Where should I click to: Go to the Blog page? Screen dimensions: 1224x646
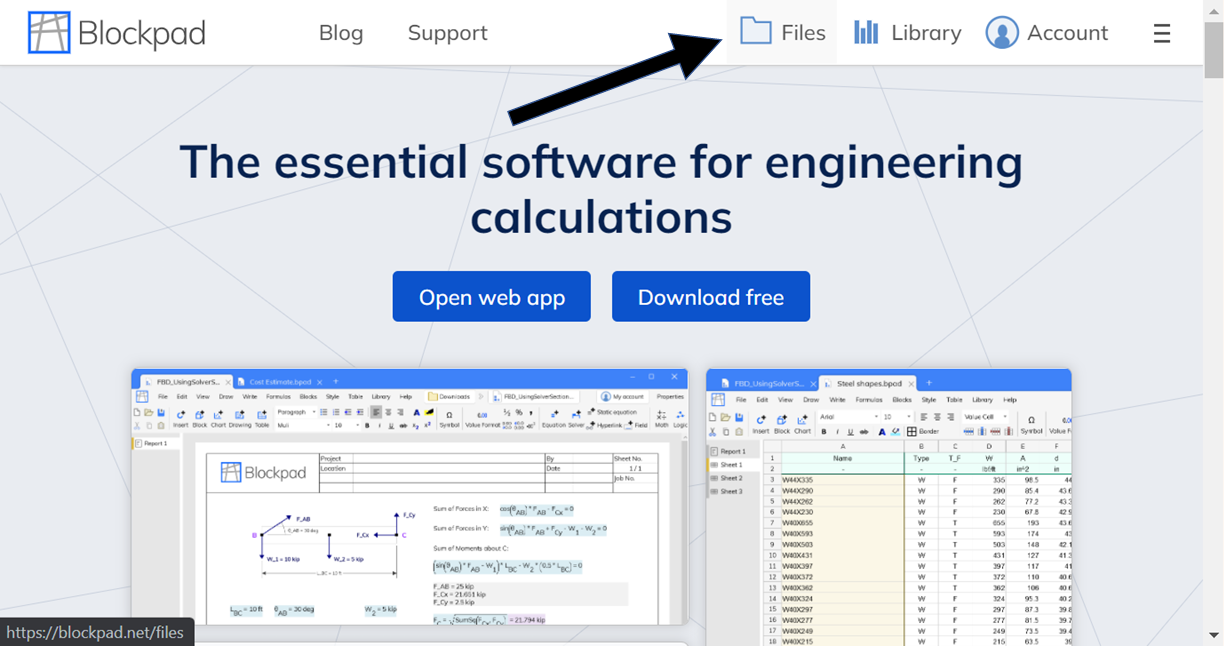[x=341, y=33]
